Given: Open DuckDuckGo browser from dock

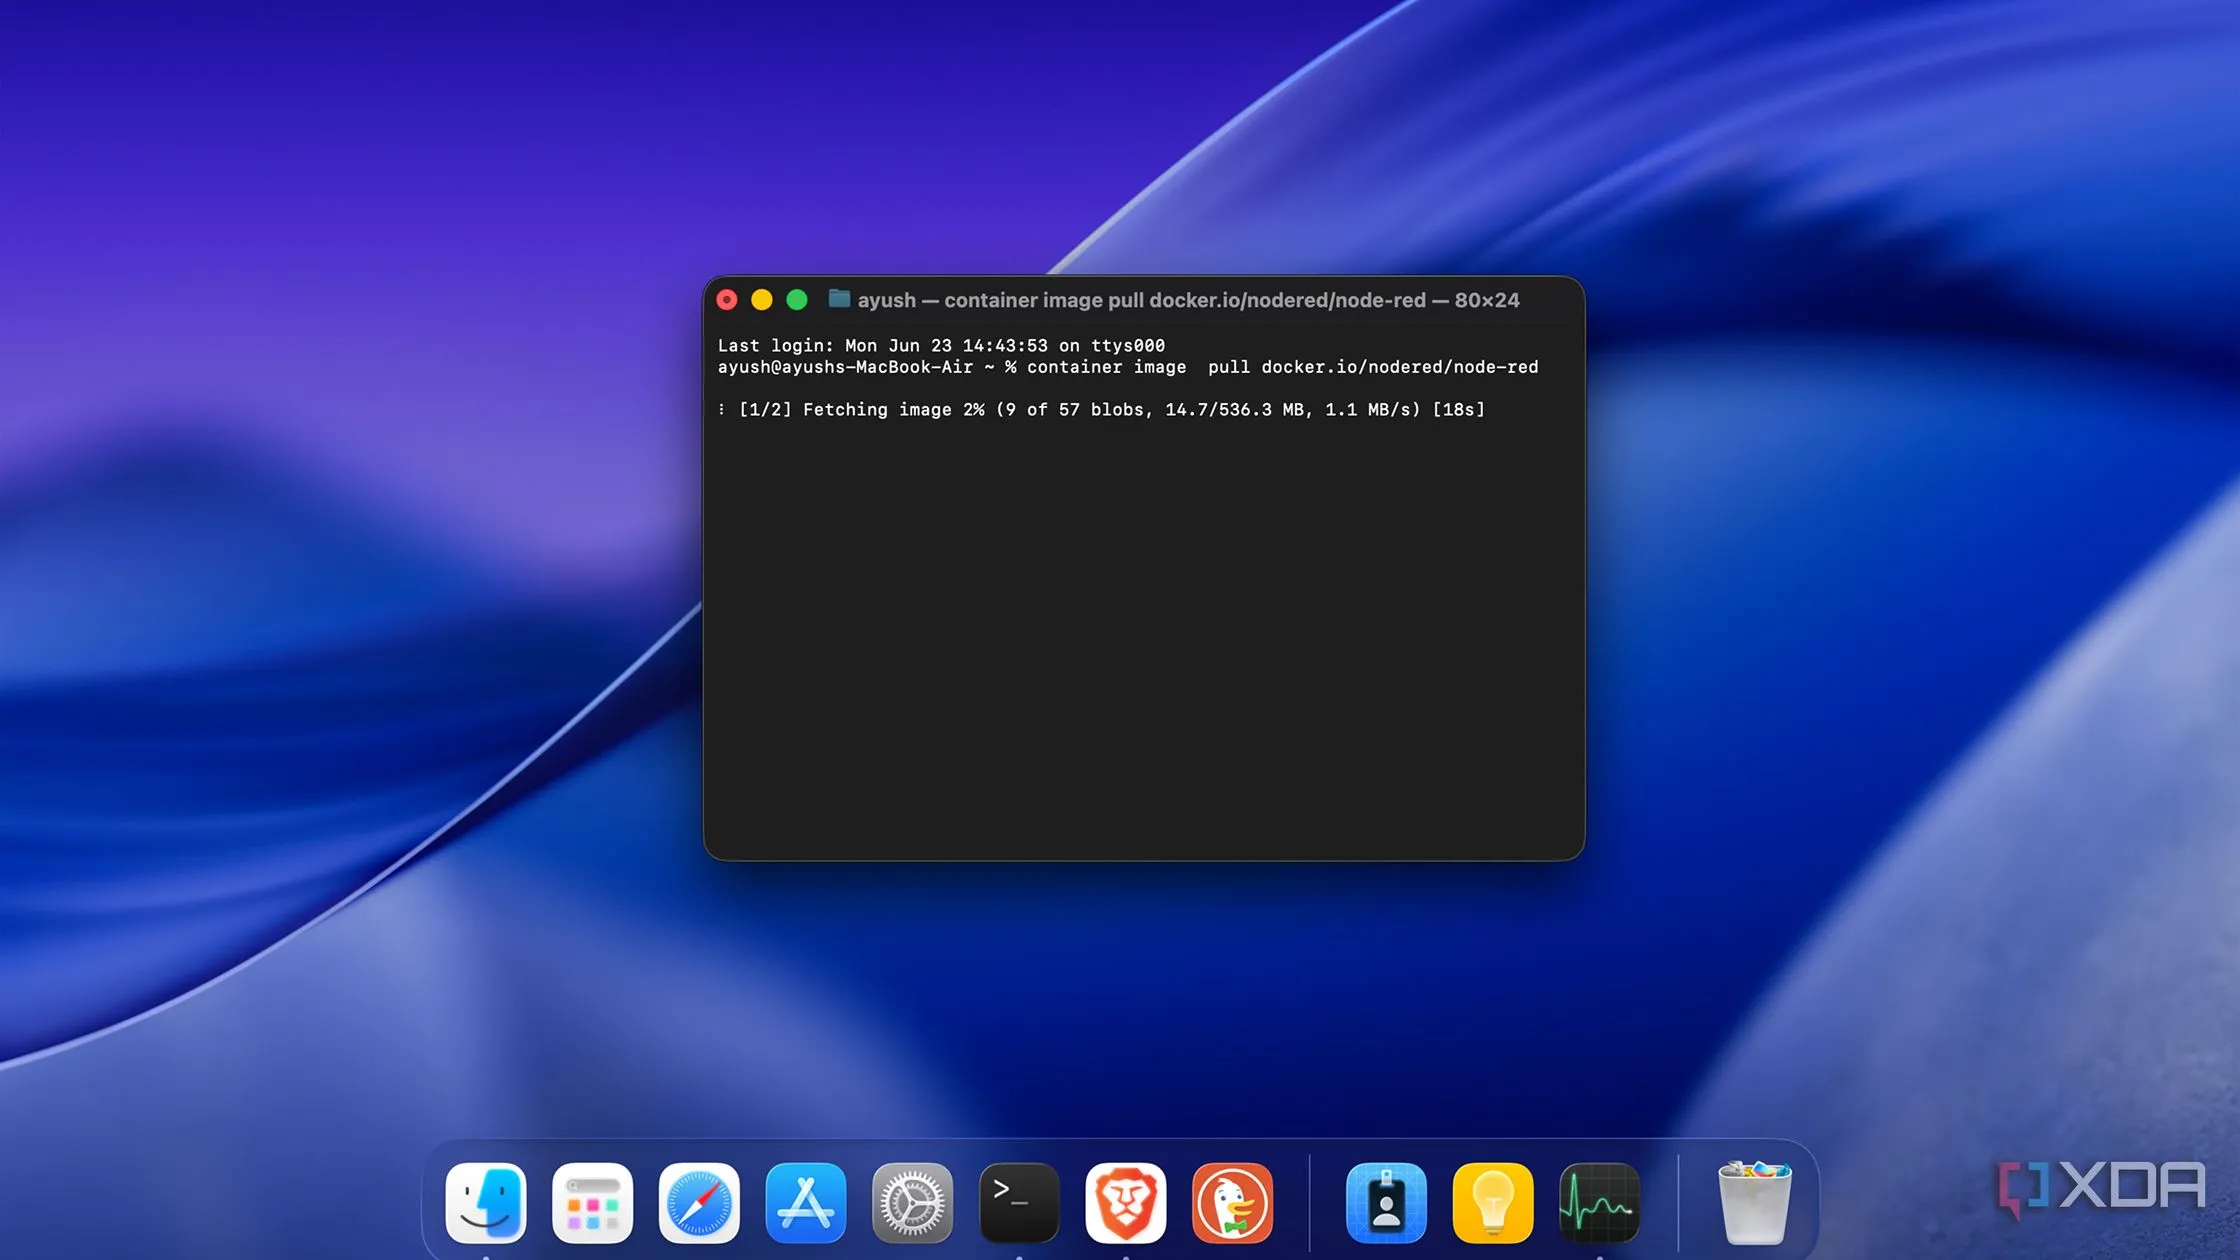Looking at the screenshot, I should pos(1232,1202).
